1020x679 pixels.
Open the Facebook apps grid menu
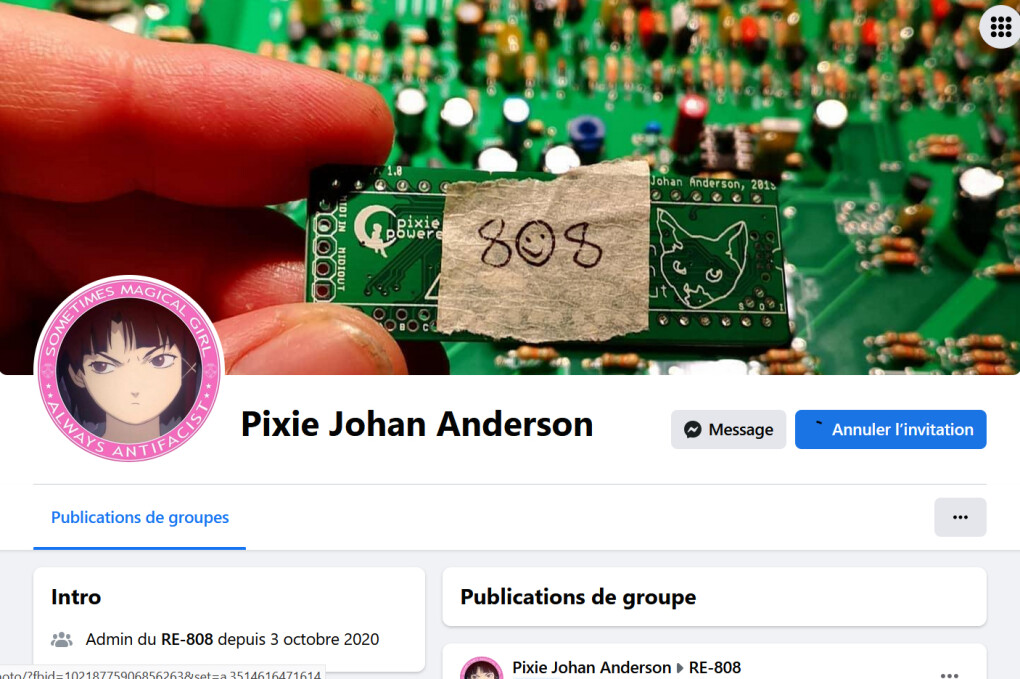(1000, 26)
